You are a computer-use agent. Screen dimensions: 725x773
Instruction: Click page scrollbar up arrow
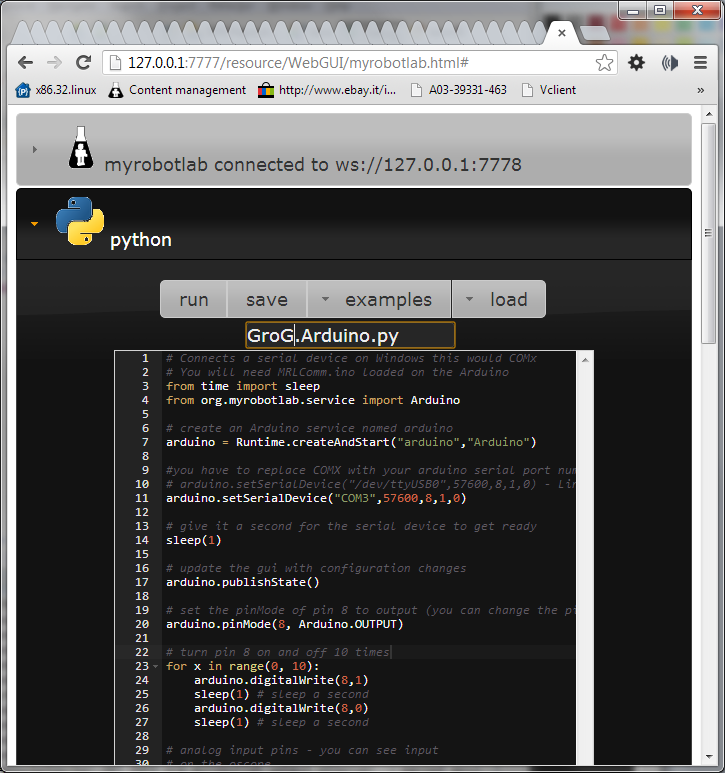click(709, 114)
